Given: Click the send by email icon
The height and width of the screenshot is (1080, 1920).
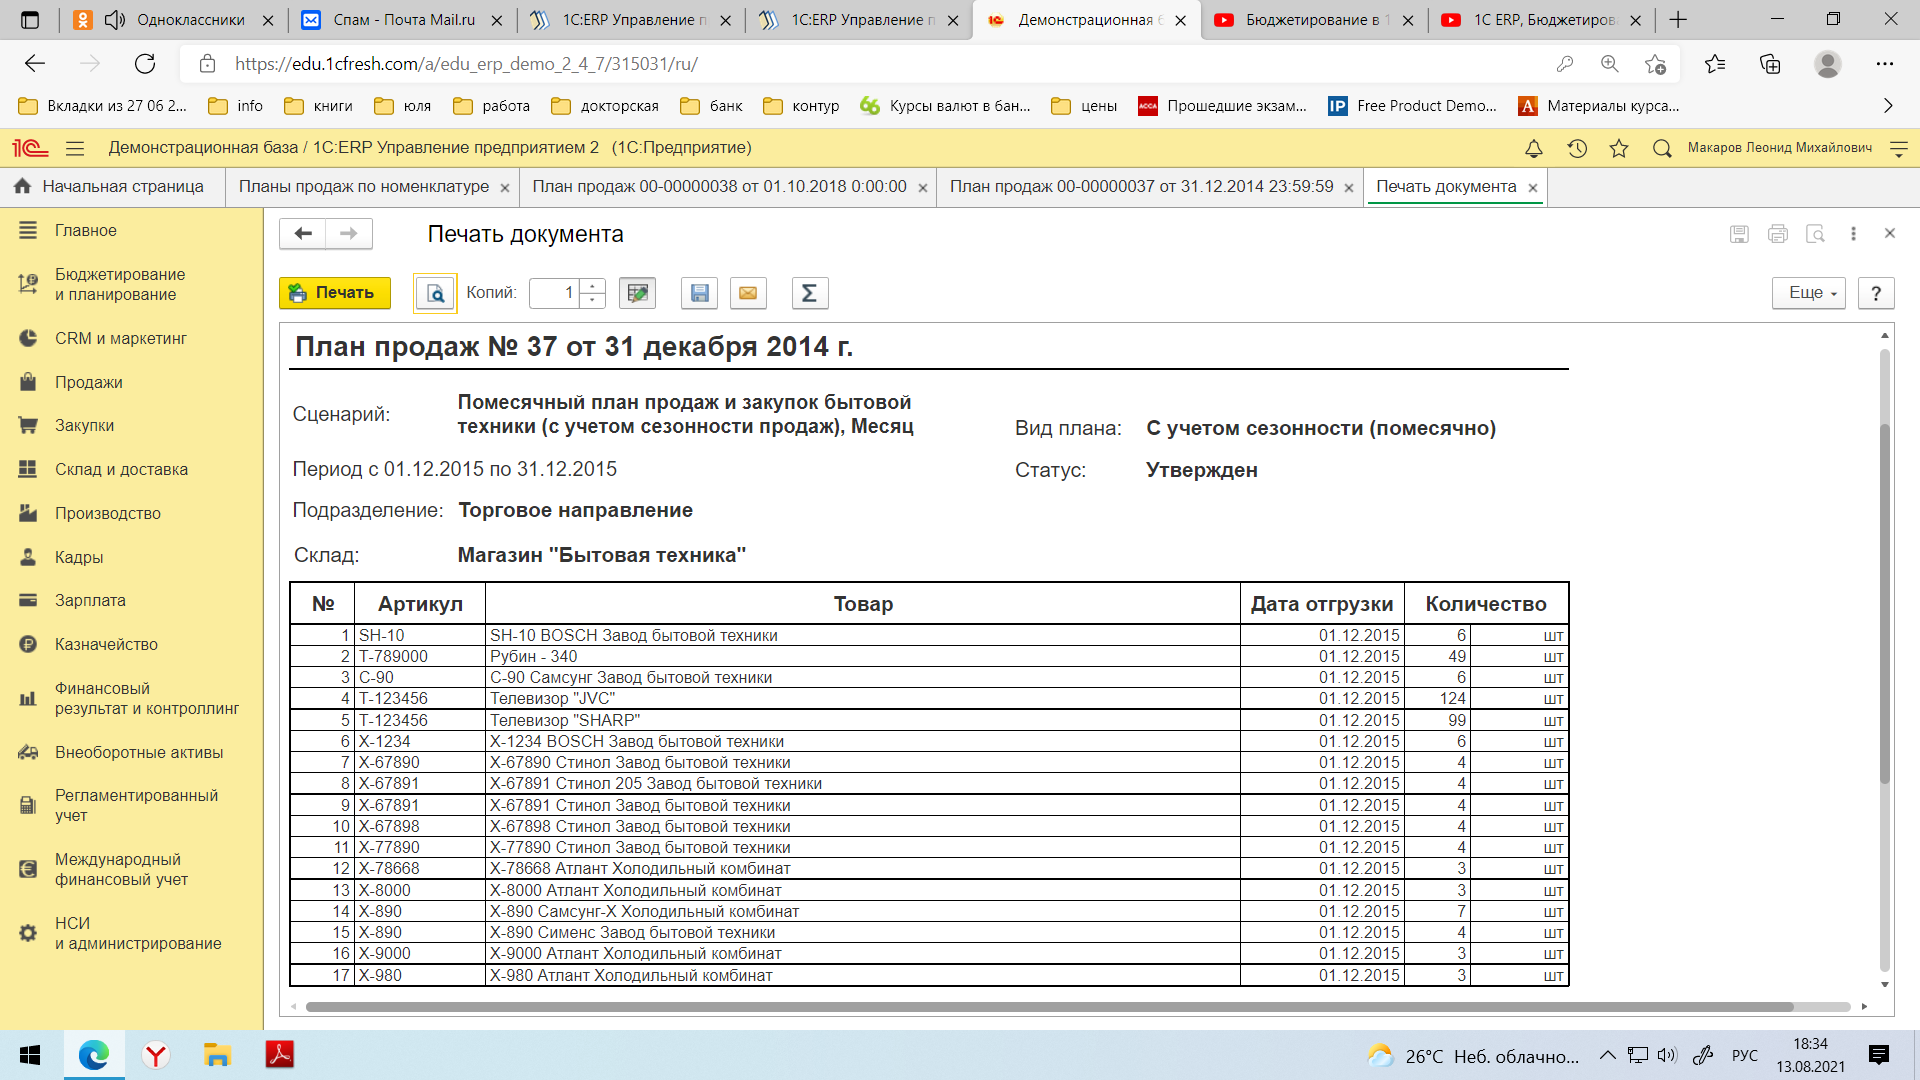Looking at the screenshot, I should click(748, 291).
